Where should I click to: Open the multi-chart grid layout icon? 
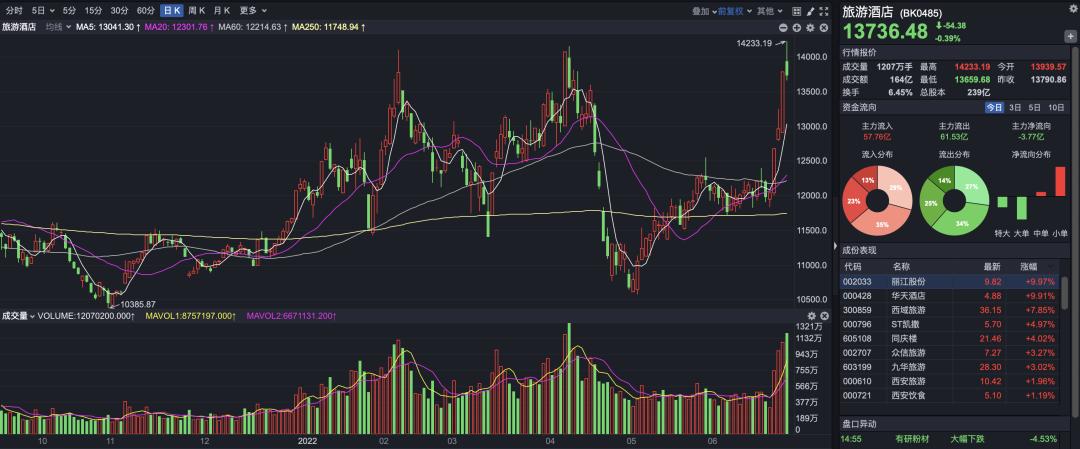(794, 10)
